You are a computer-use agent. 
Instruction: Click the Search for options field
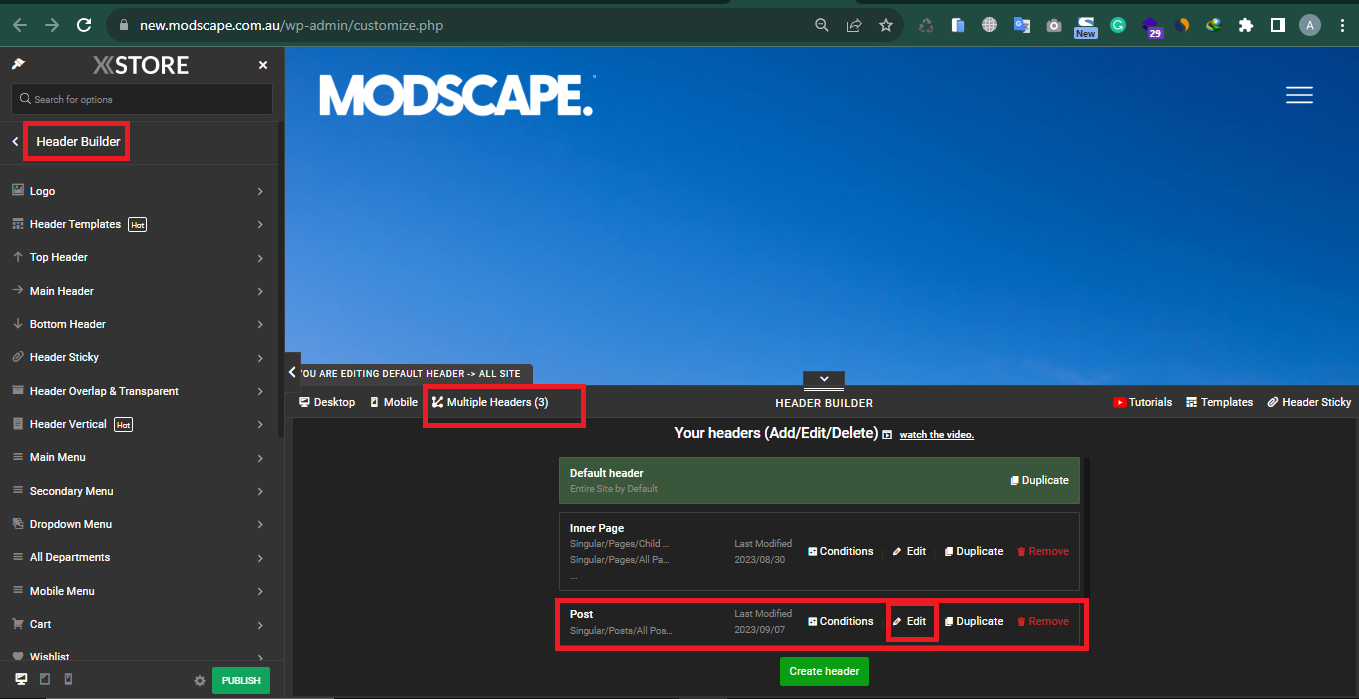click(x=142, y=99)
